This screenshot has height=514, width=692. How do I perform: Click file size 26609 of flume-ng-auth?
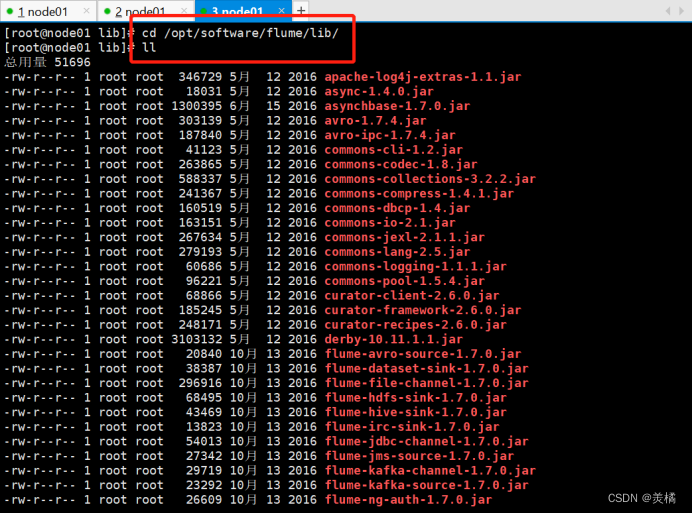pyautogui.click(x=204, y=499)
